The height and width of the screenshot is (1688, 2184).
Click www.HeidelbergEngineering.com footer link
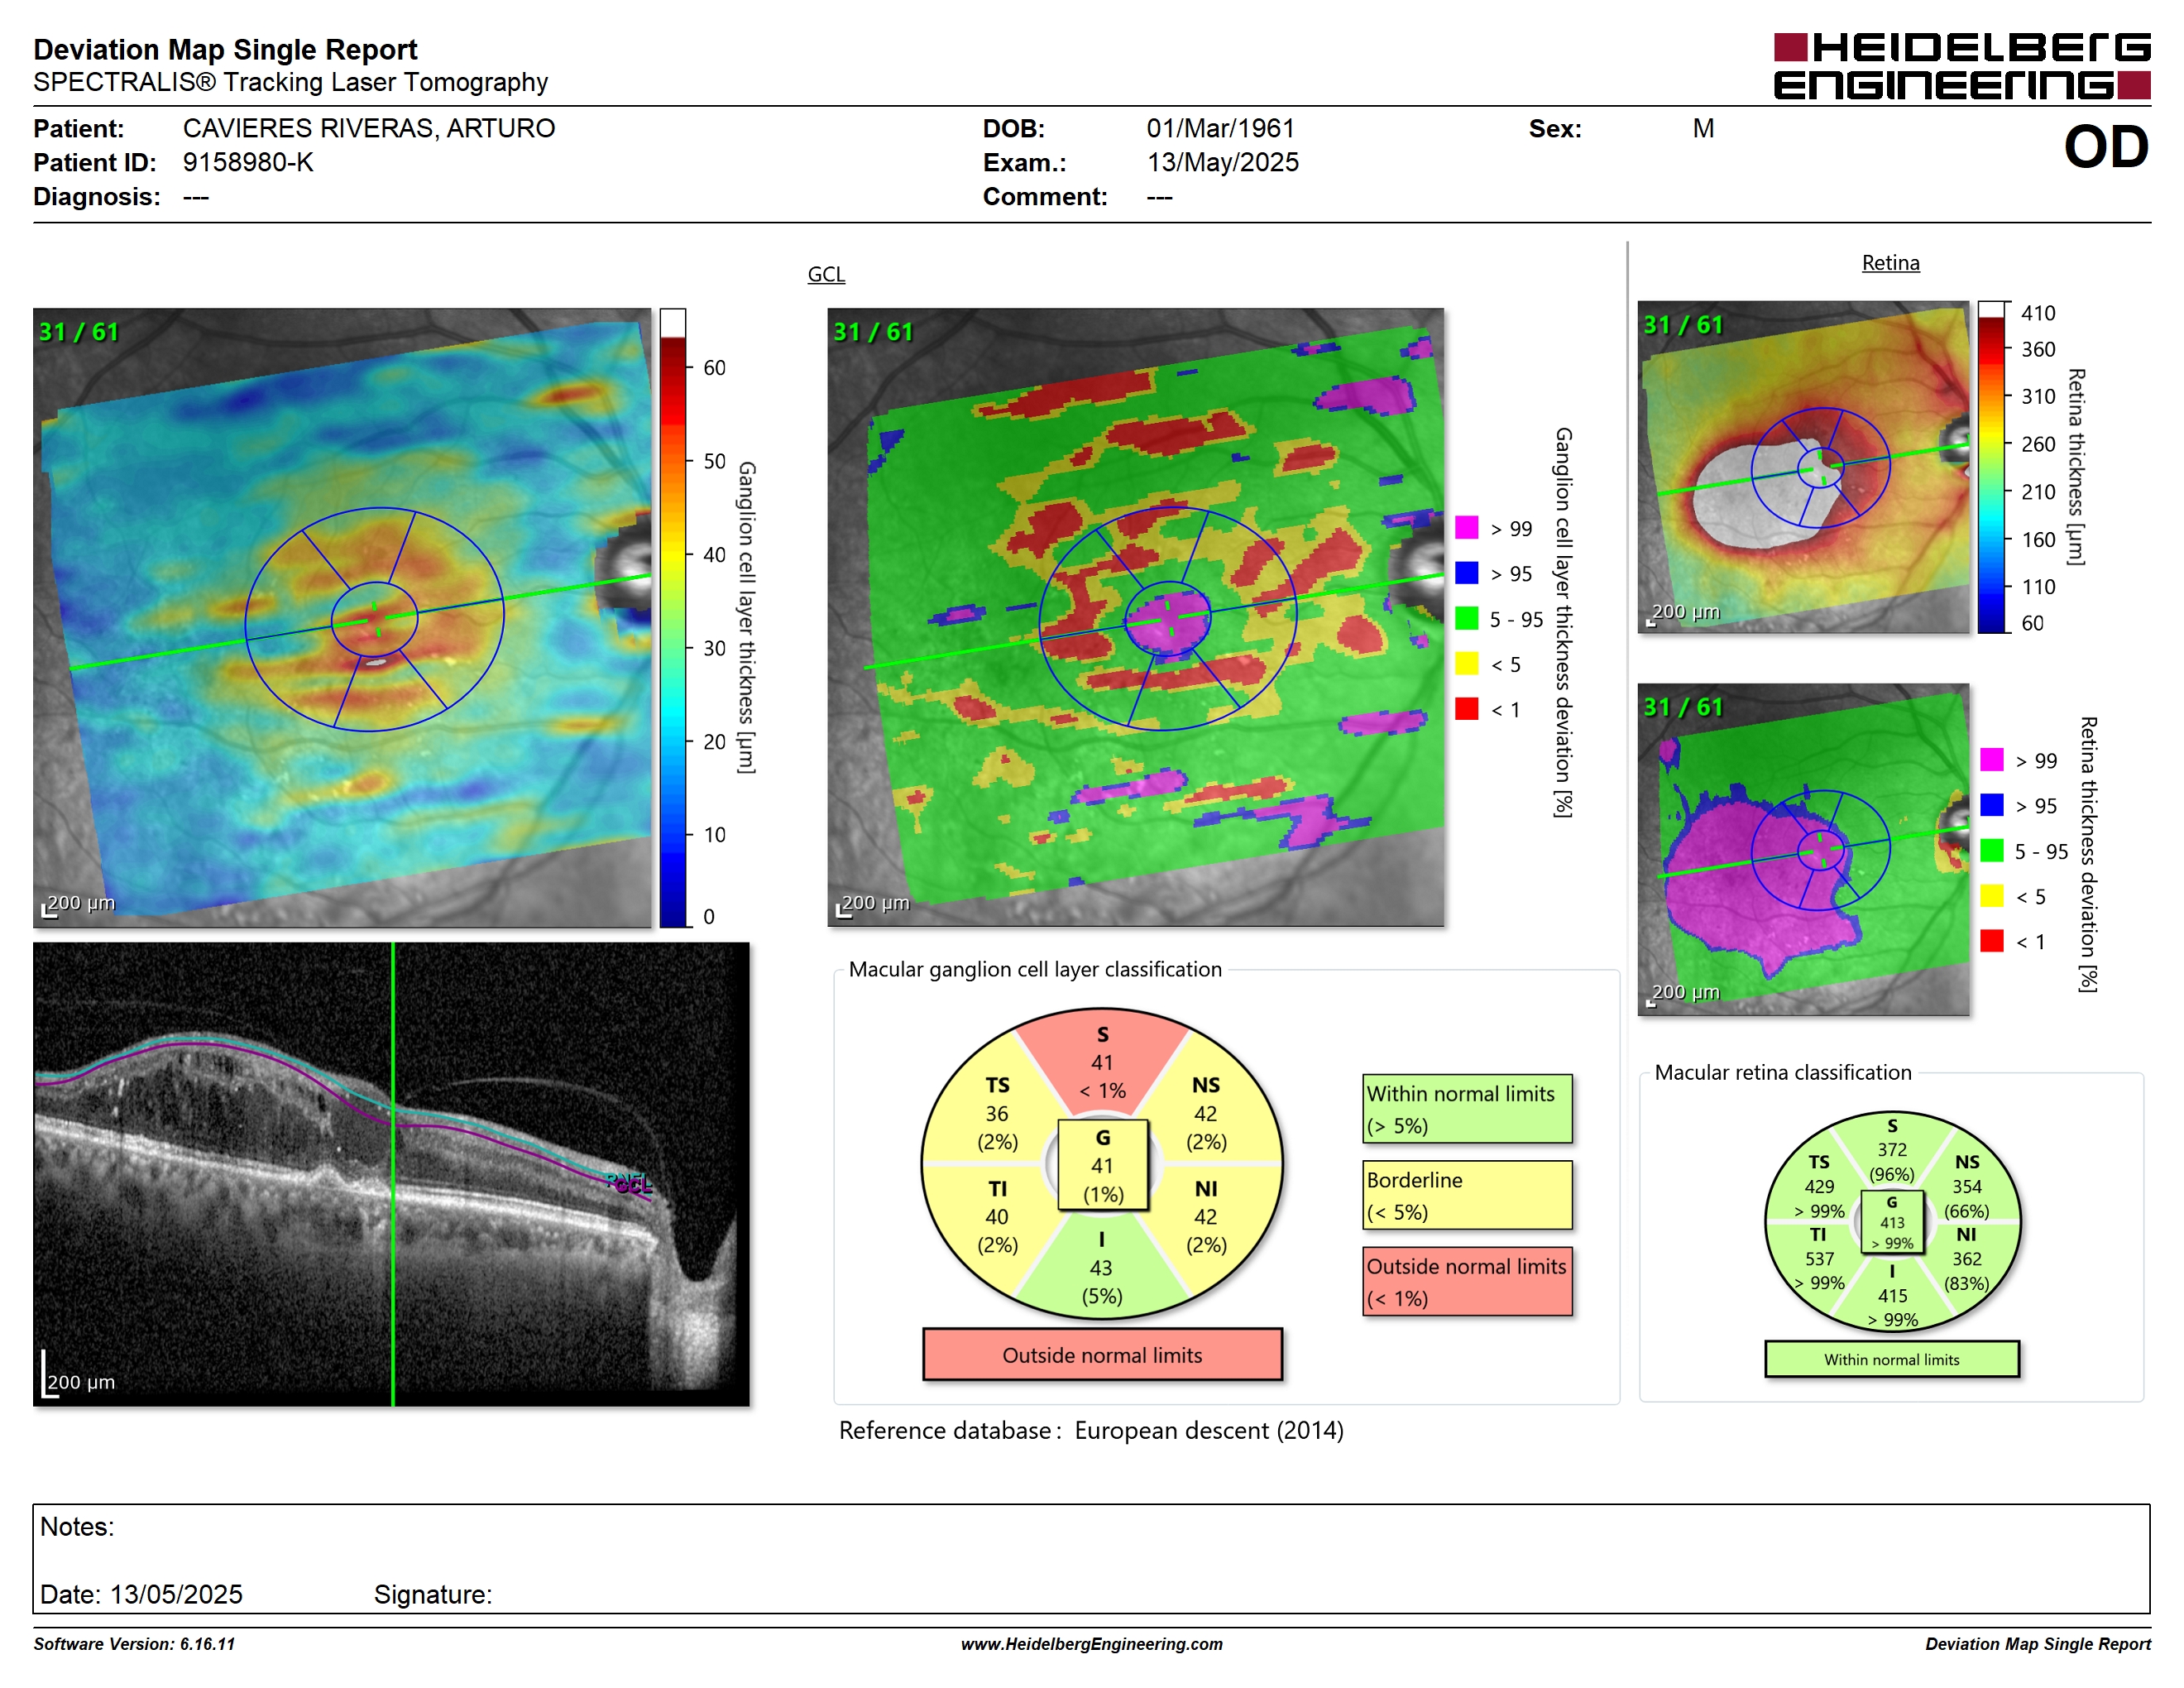[1091, 1644]
